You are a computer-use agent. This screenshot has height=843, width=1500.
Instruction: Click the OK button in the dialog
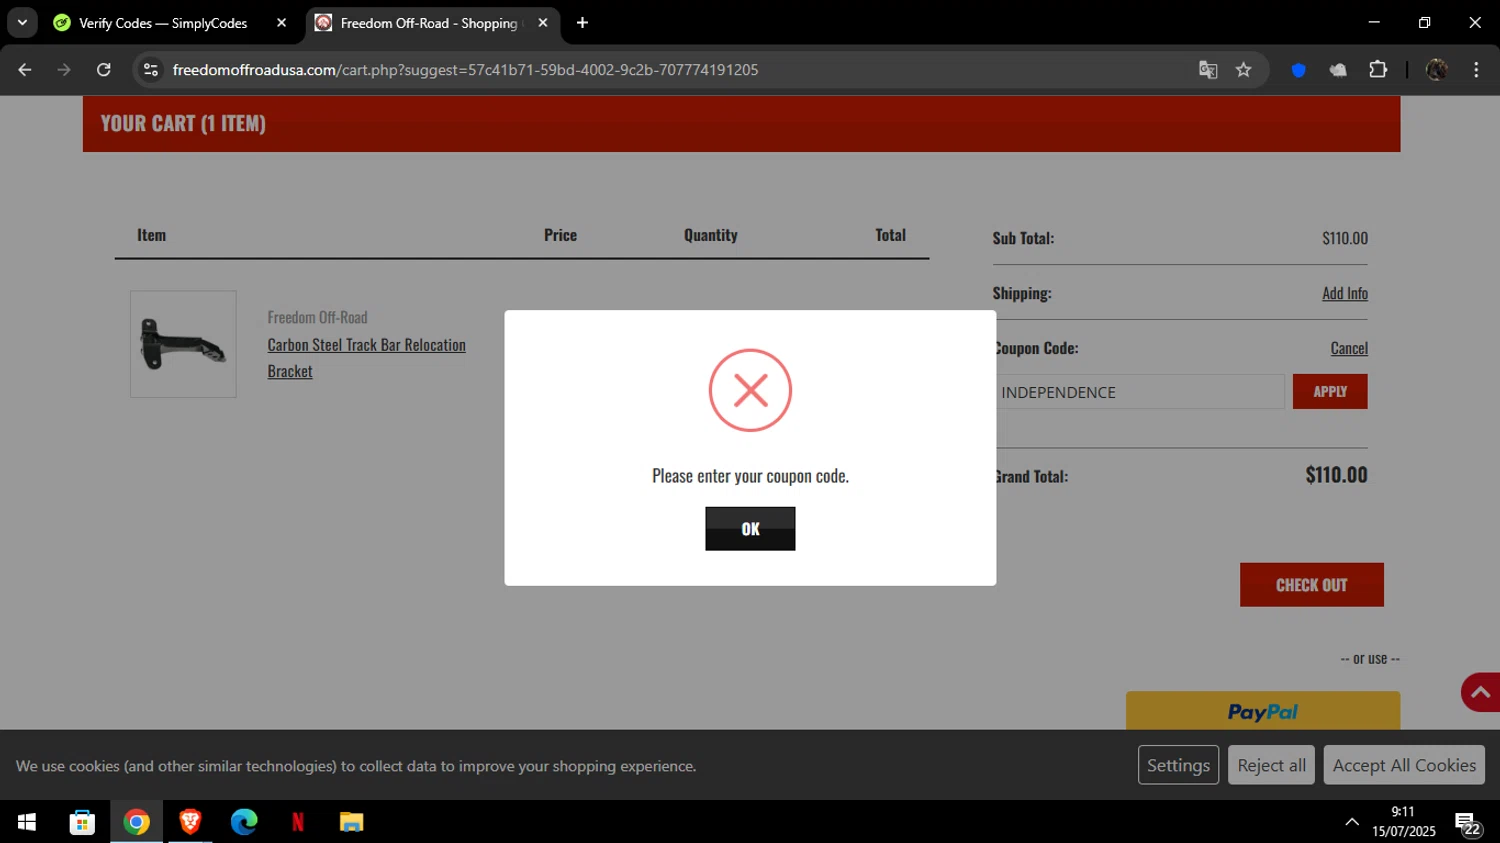(x=750, y=528)
